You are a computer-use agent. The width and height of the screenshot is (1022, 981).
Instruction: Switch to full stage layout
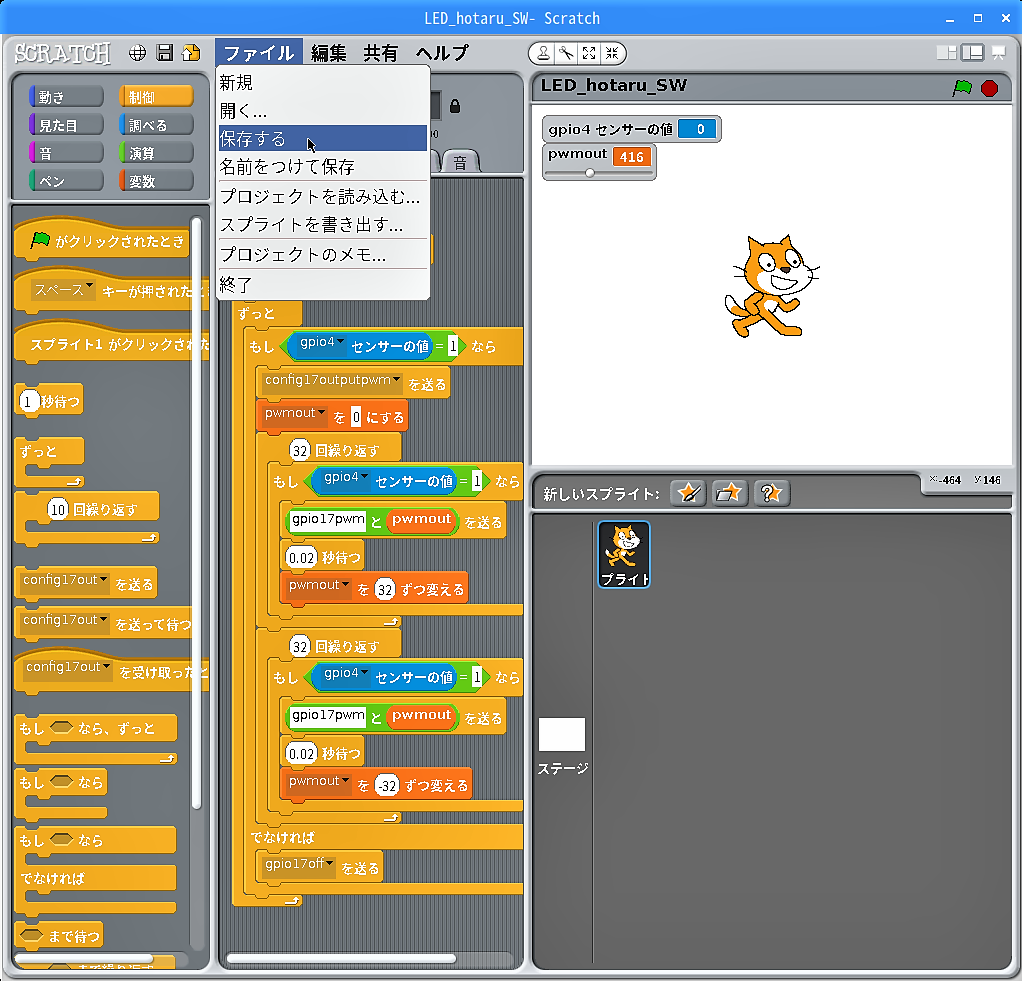click(x=972, y=53)
